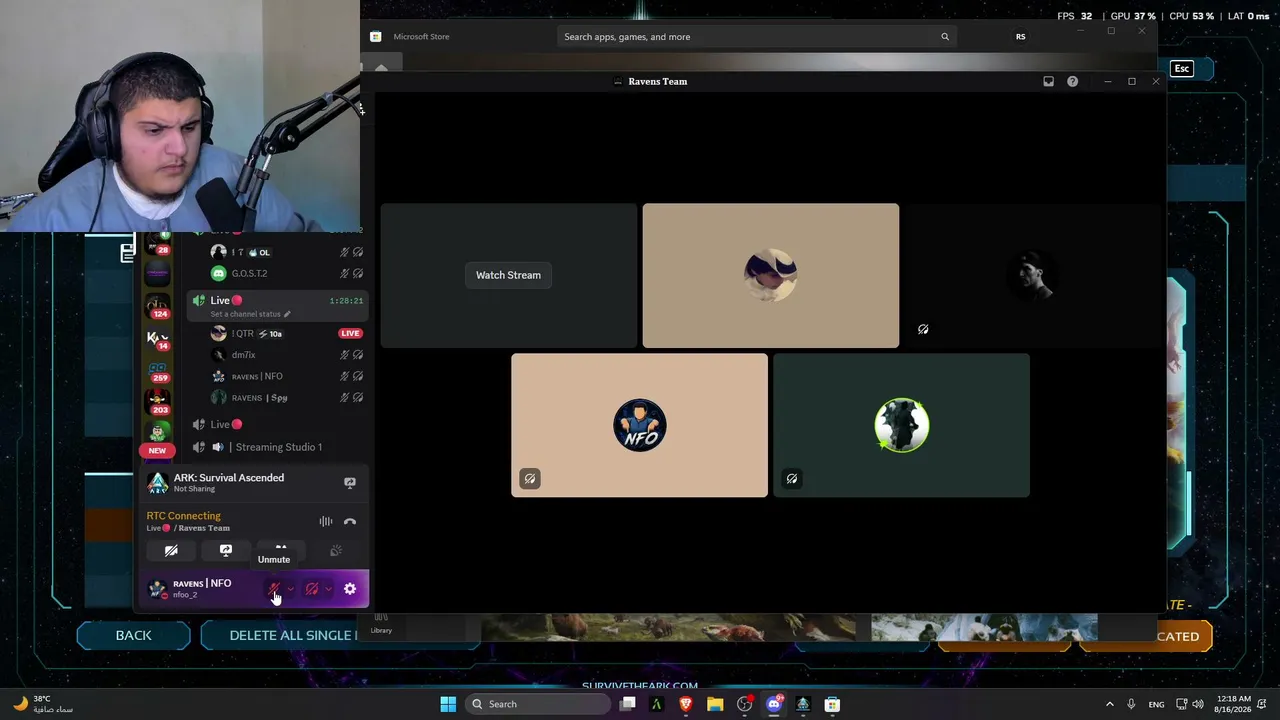Open File Explorer from taskbar
Viewport: 1280px width, 720px height.
click(715, 704)
